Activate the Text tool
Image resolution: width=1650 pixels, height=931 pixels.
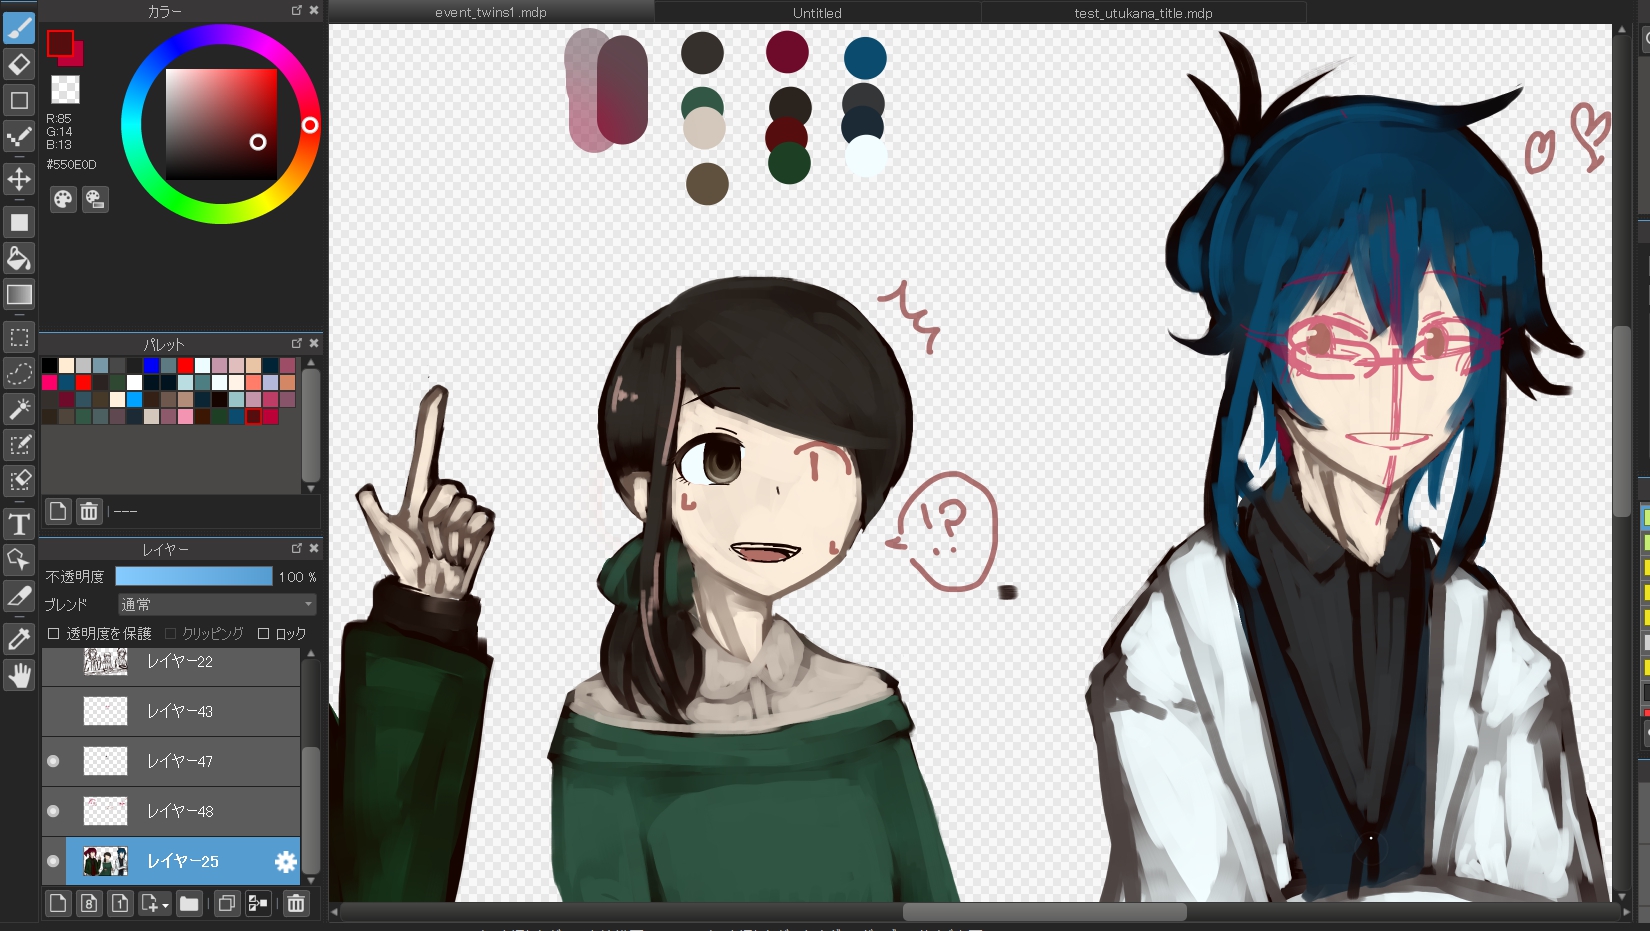(x=19, y=525)
